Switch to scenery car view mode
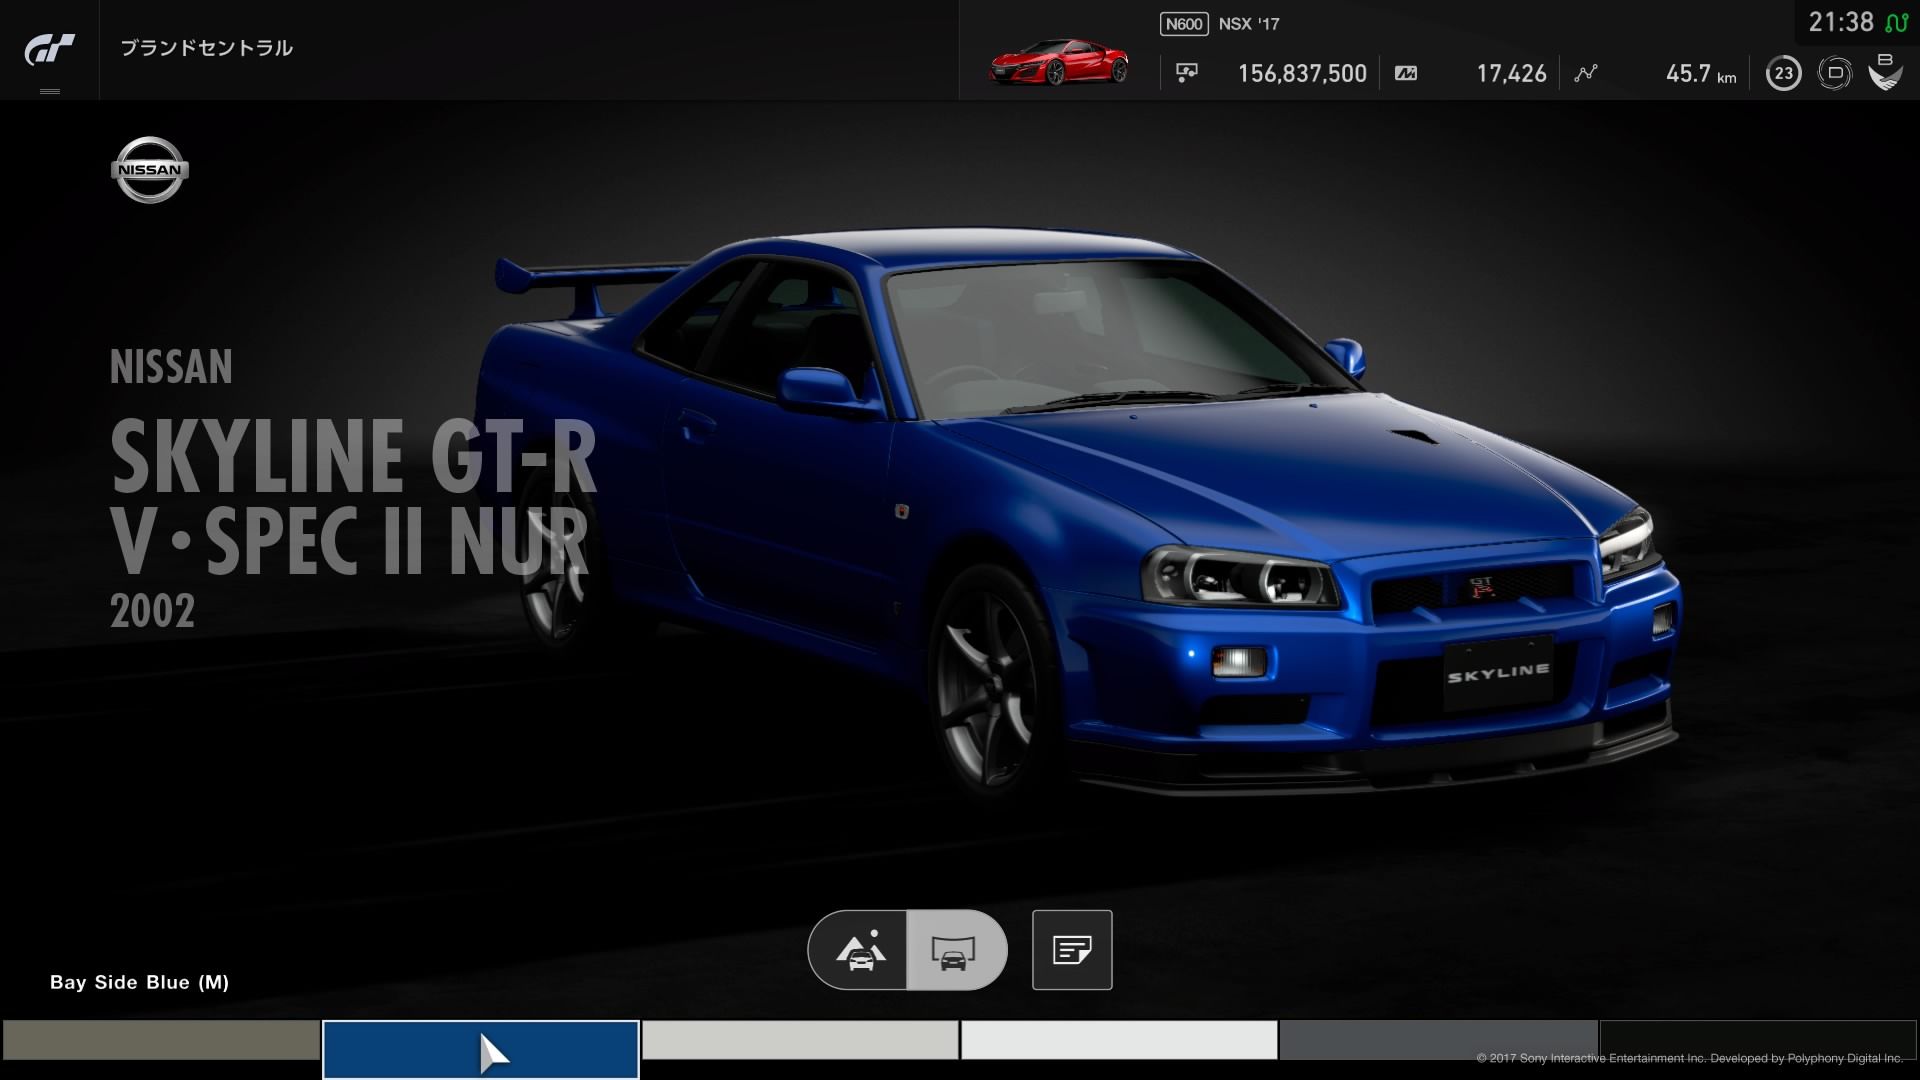Viewport: 1920px width, 1080px height. tap(859, 950)
